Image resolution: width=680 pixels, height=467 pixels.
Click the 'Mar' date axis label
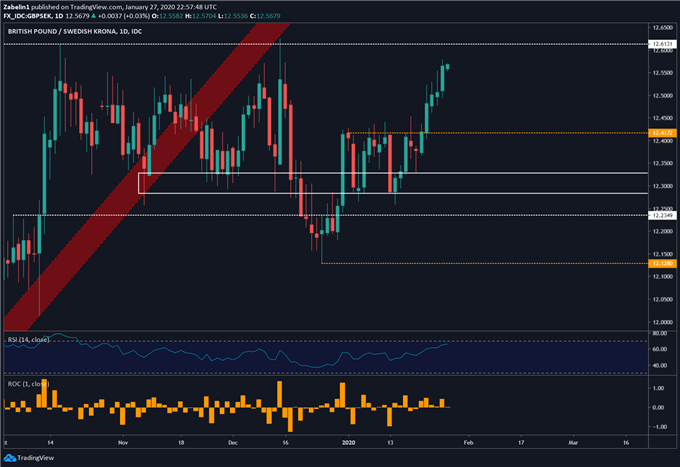pyautogui.click(x=573, y=443)
